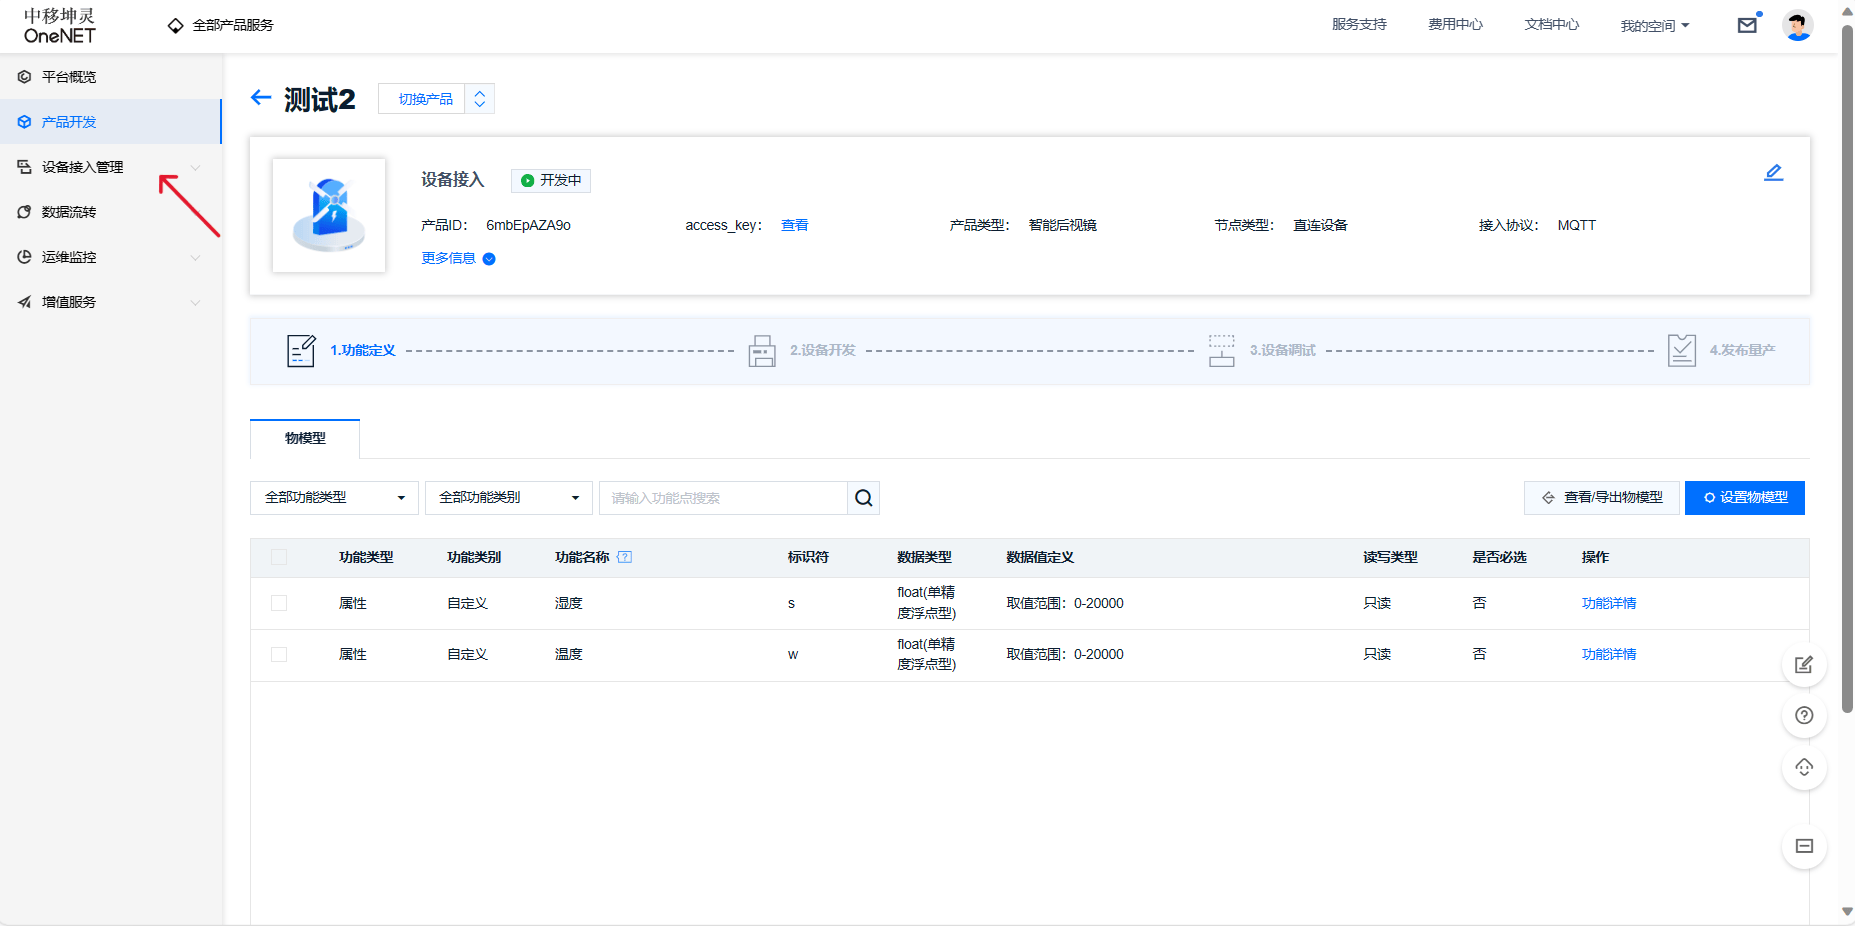Viewport: 1855px width, 926px height.
Task: Check the checkbox for the 温度 row
Action: click(279, 654)
